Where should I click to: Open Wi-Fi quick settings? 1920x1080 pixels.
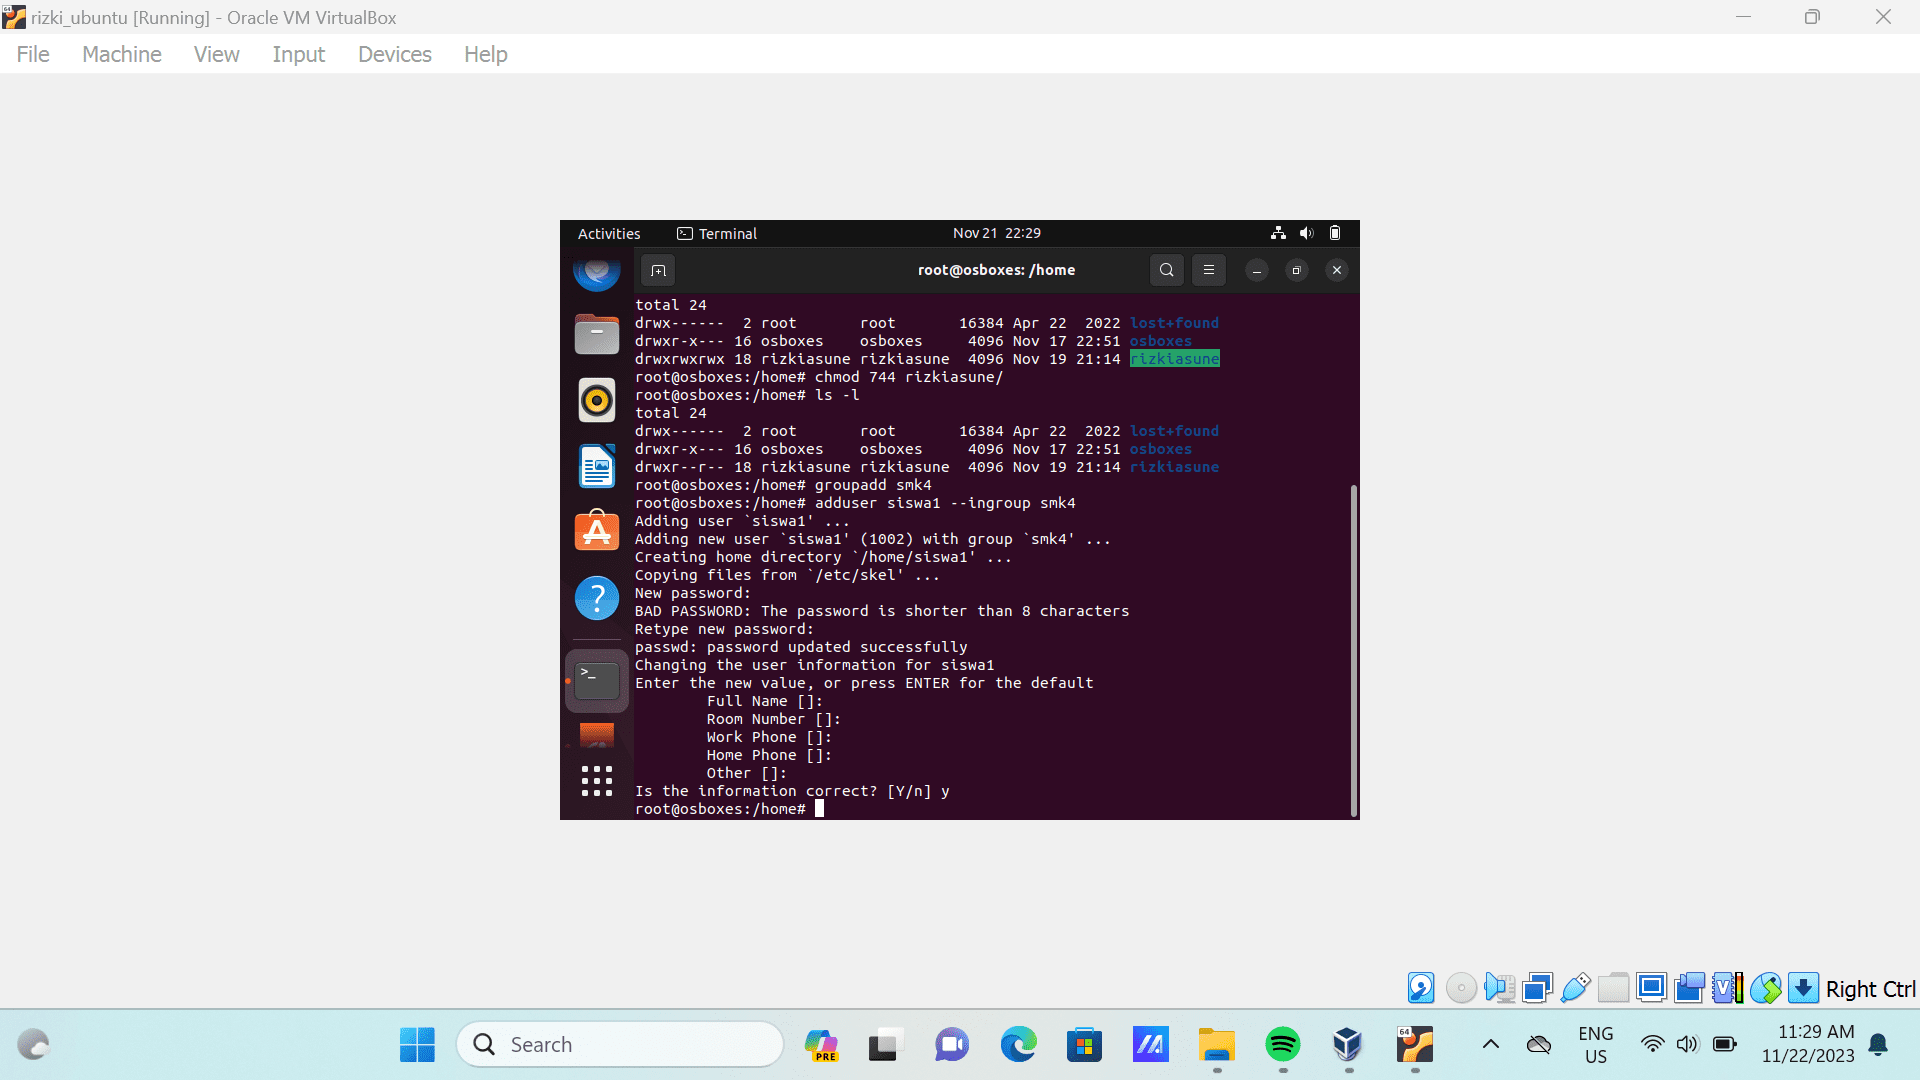click(x=1653, y=1045)
